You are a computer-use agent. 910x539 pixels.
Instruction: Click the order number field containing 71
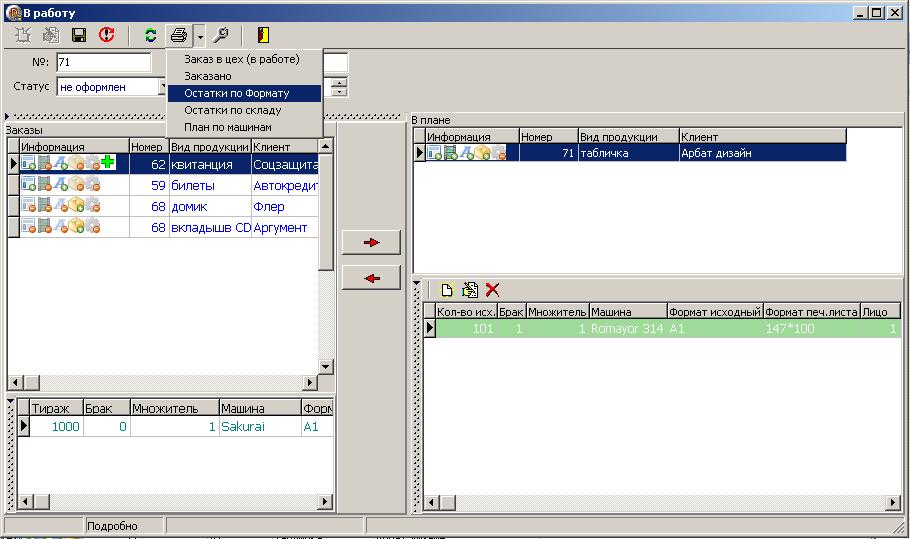pos(103,62)
